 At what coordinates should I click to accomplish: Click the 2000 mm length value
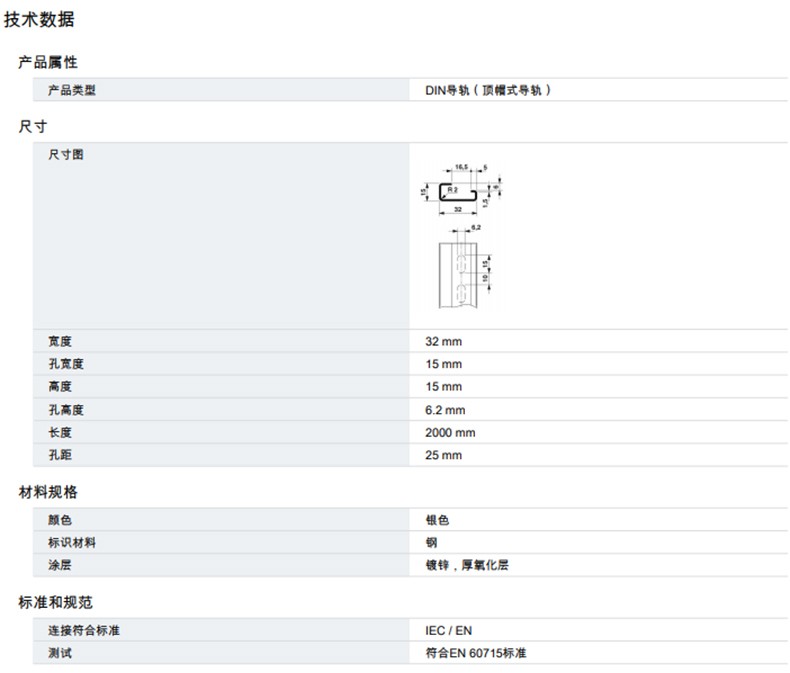pos(450,433)
